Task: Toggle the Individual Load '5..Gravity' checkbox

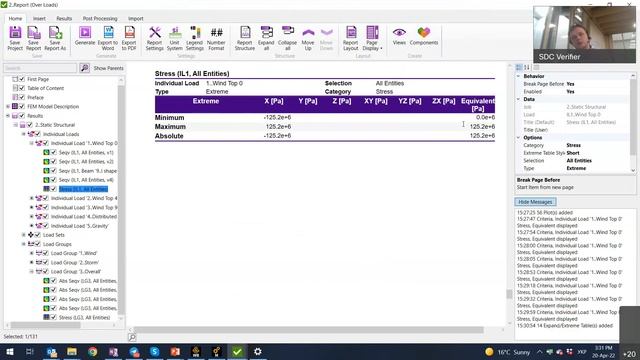Action: 45,226
